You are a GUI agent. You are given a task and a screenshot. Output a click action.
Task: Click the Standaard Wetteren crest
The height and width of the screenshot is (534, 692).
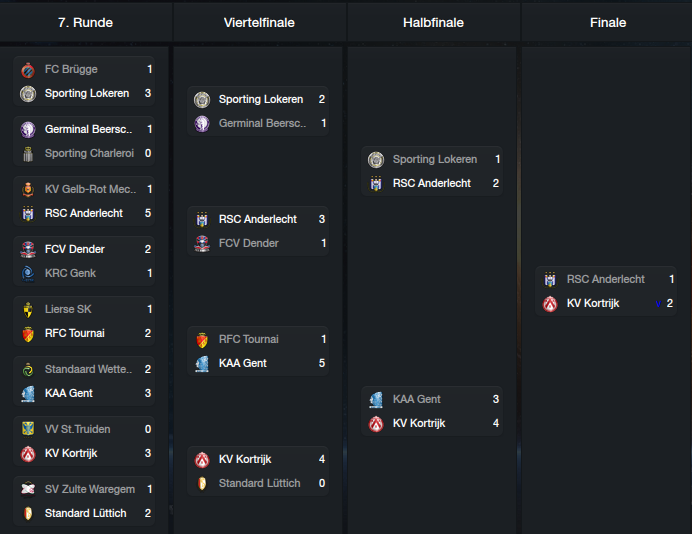point(28,370)
